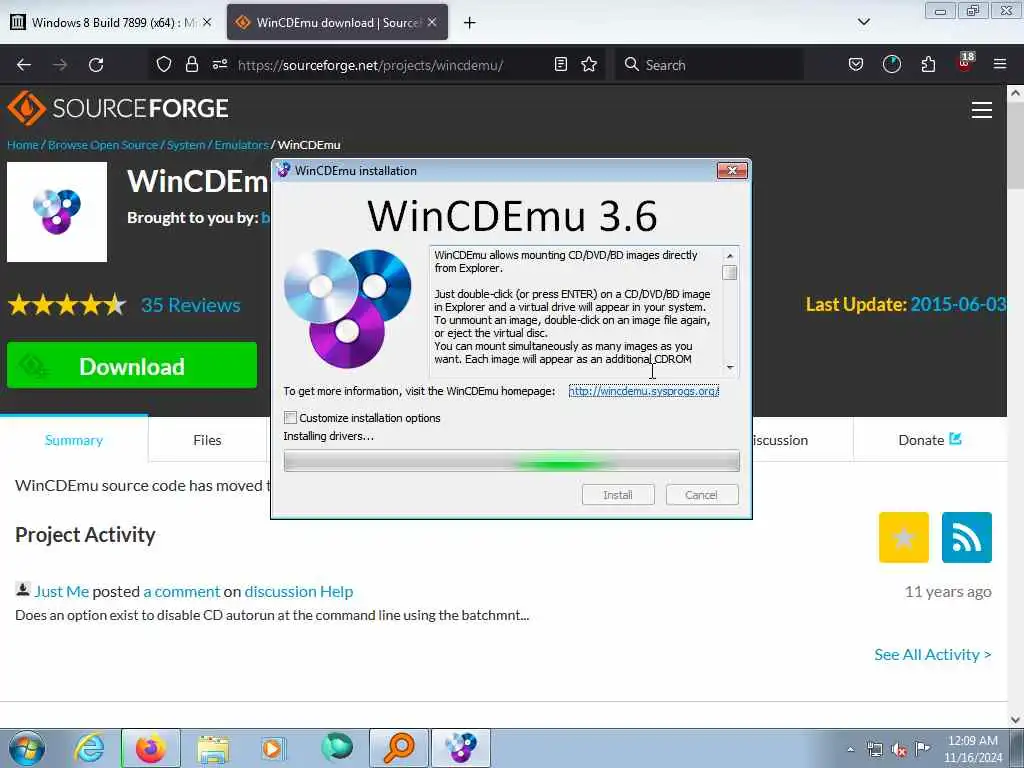This screenshot has height=768, width=1024.
Task: Click the five-star rating display
Action: click(67, 305)
